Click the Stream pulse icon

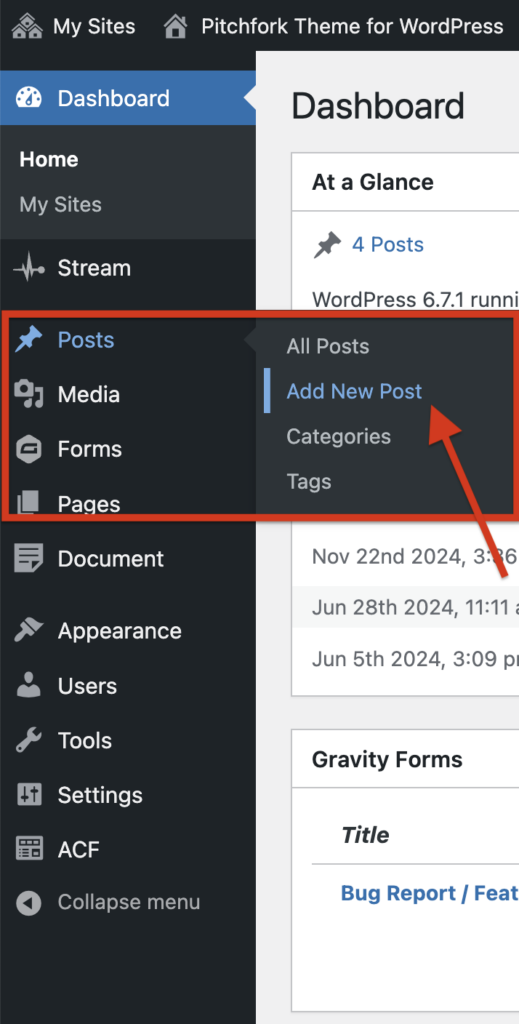29,268
